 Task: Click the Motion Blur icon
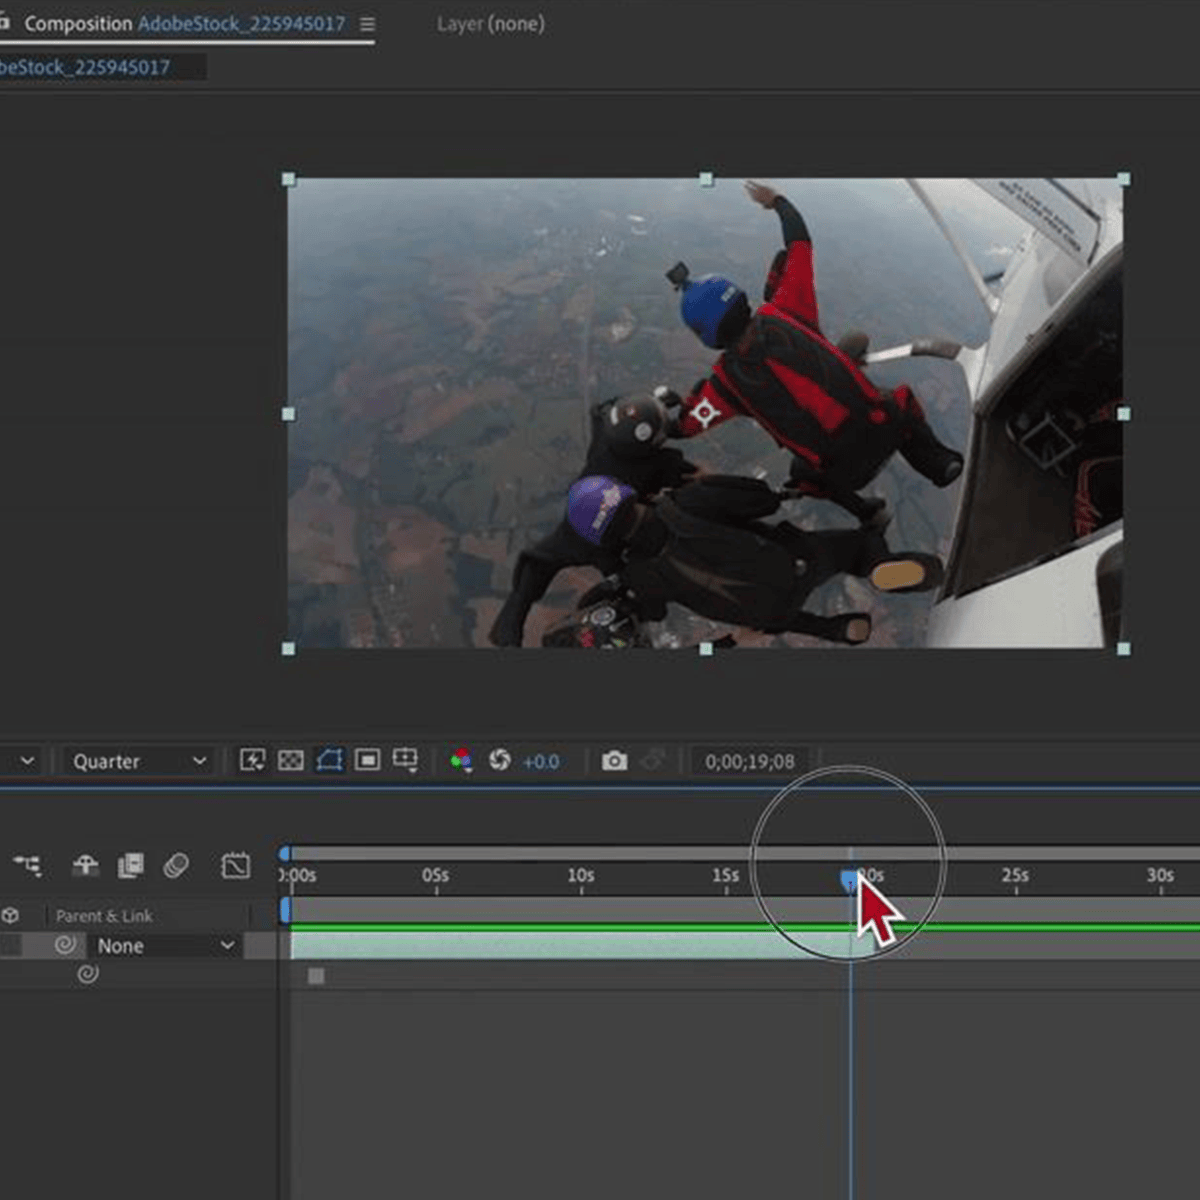click(176, 865)
